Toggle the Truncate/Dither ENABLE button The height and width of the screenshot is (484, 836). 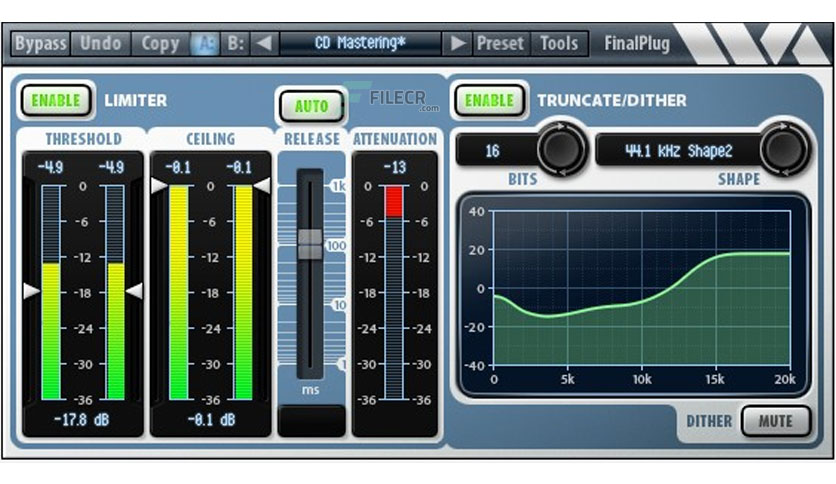pos(489,100)
